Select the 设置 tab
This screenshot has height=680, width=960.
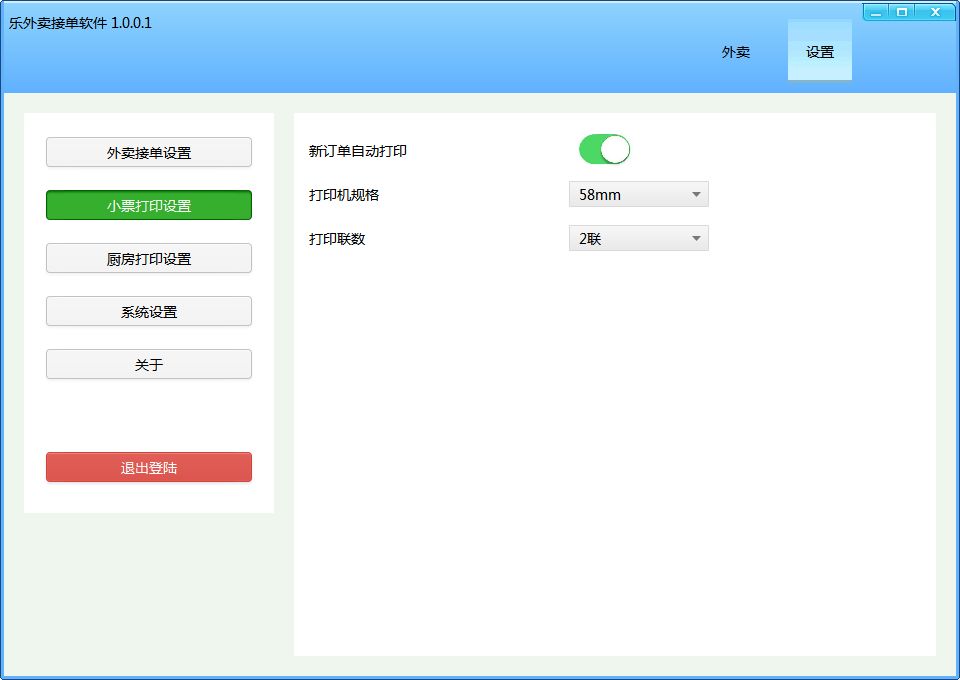click(819, 52)
